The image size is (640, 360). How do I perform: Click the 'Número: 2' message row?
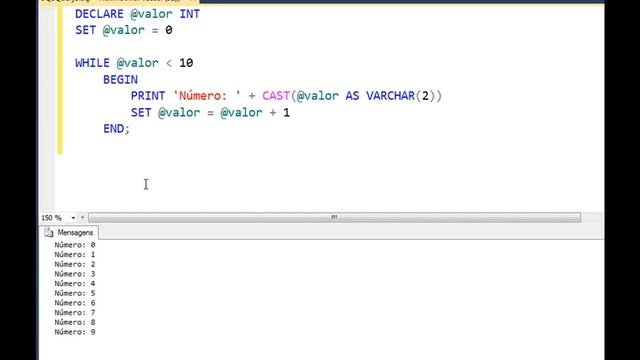(x=75, y=264)
